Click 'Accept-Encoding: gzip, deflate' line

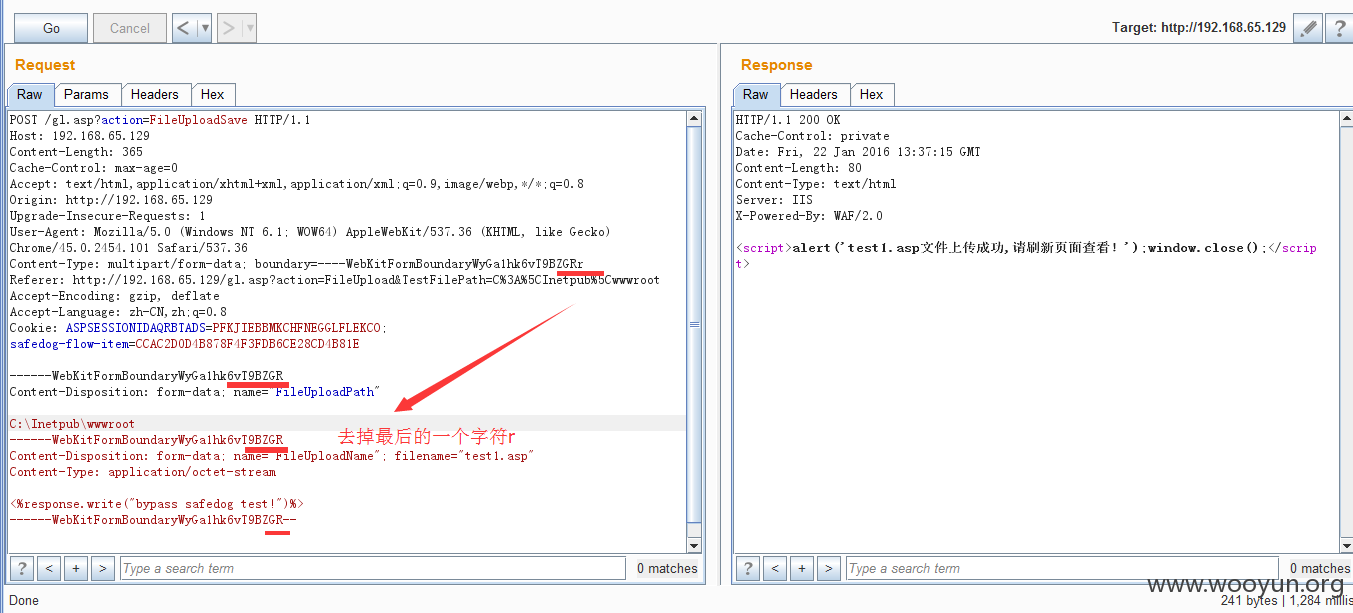tap(114, 296)
